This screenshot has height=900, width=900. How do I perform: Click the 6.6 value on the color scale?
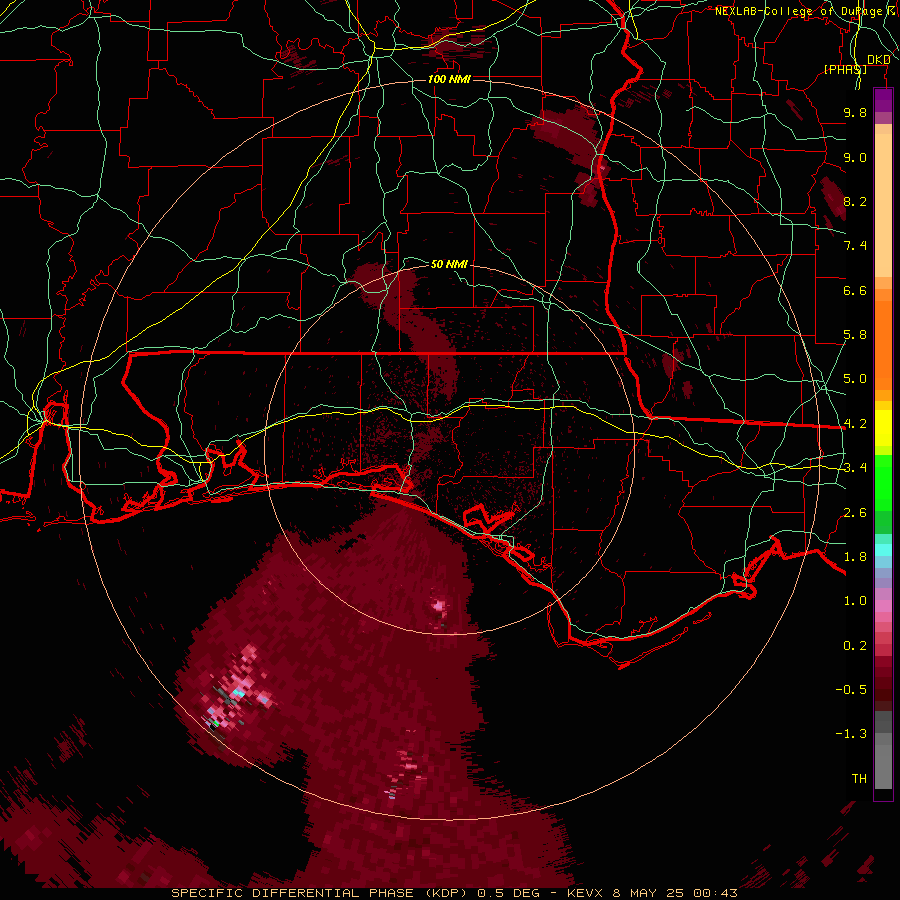(855, 290)
